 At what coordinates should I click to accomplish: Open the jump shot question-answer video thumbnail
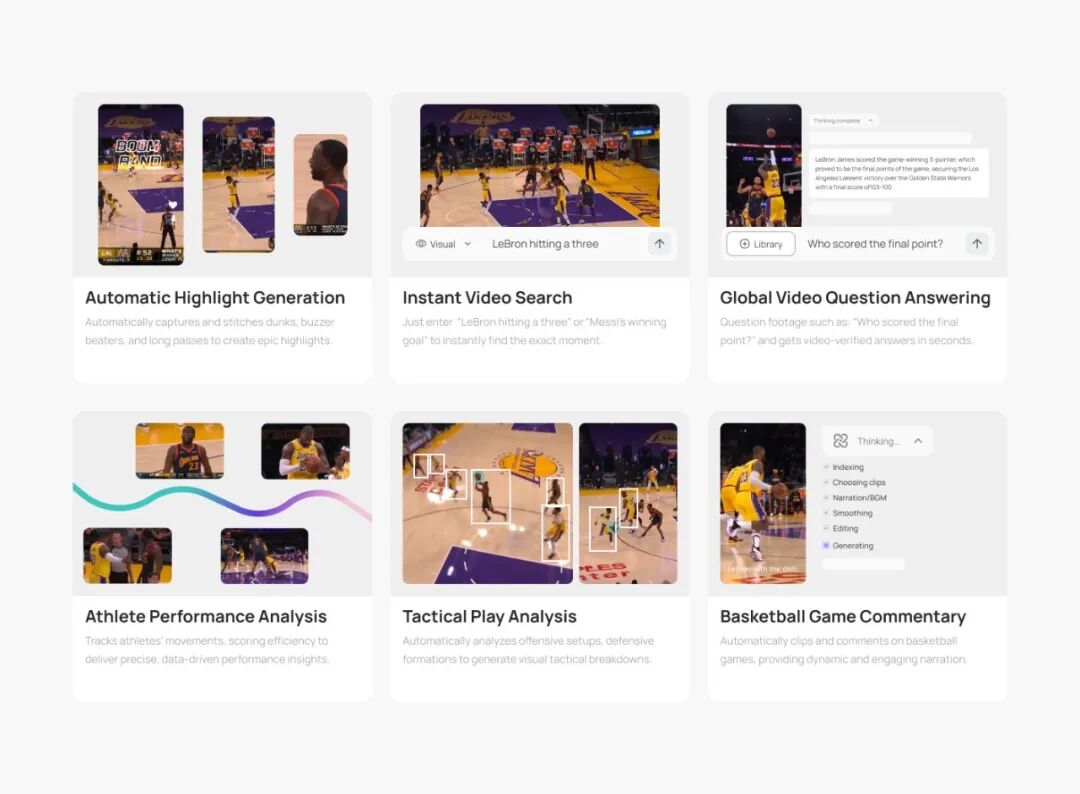(x=764, y=165)
